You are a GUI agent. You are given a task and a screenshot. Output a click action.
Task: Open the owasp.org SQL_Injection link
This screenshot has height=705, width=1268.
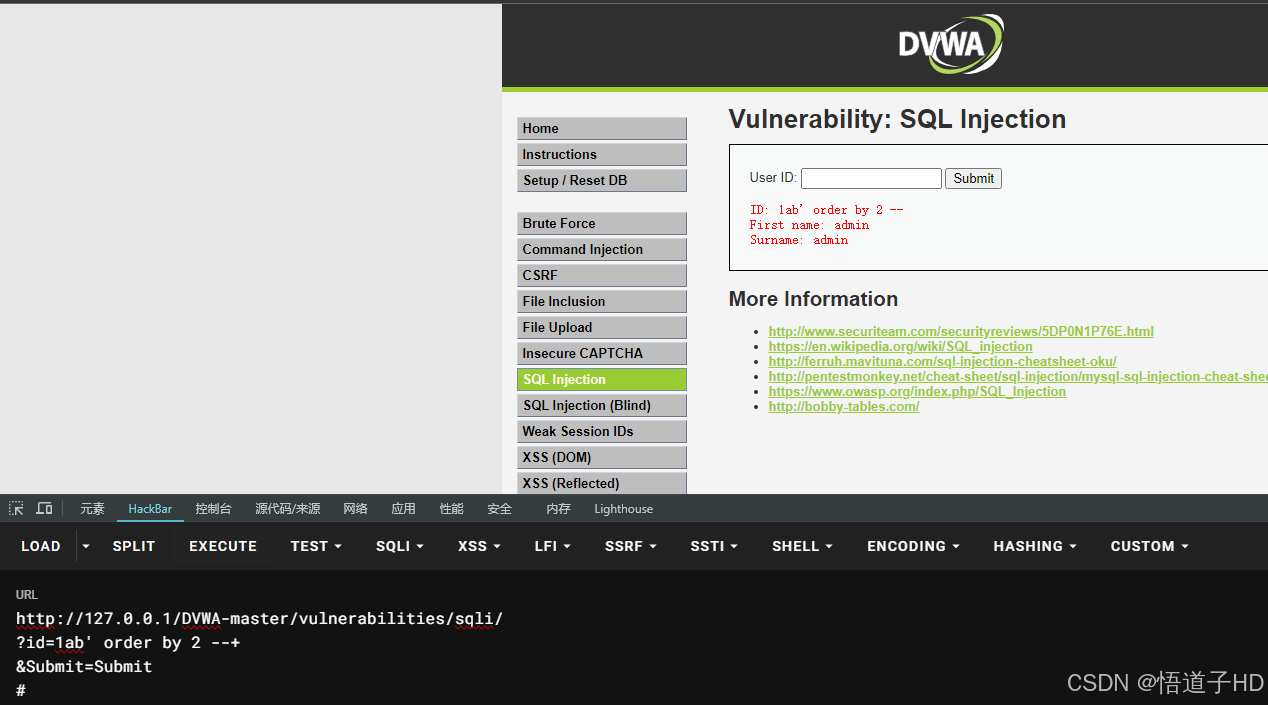tap(917, 391)
